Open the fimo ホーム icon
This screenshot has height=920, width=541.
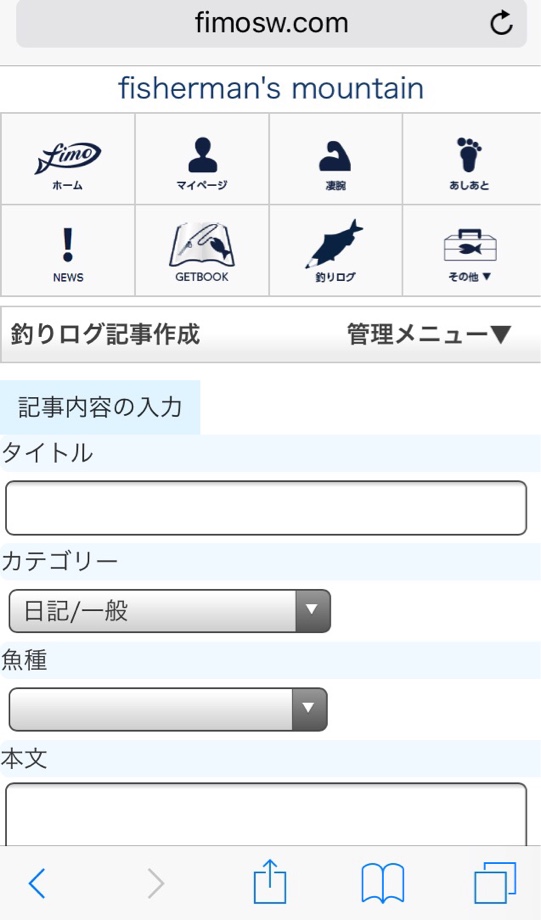[67, 160]
